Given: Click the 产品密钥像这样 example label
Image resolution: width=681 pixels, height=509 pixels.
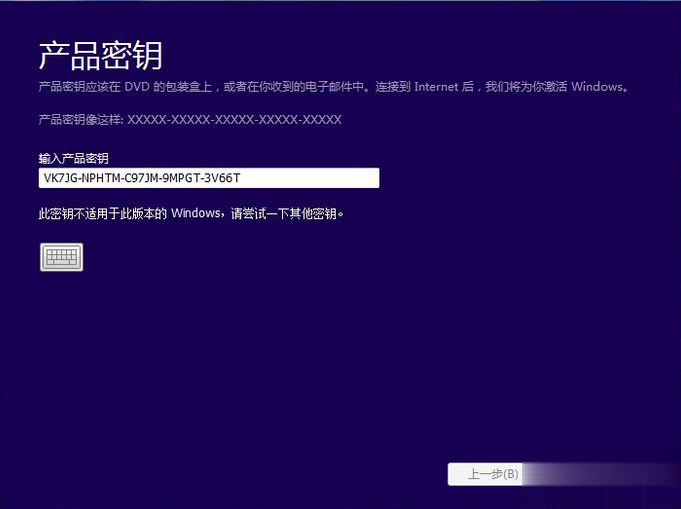Looking at the screenshot, I should click(80, 120).
